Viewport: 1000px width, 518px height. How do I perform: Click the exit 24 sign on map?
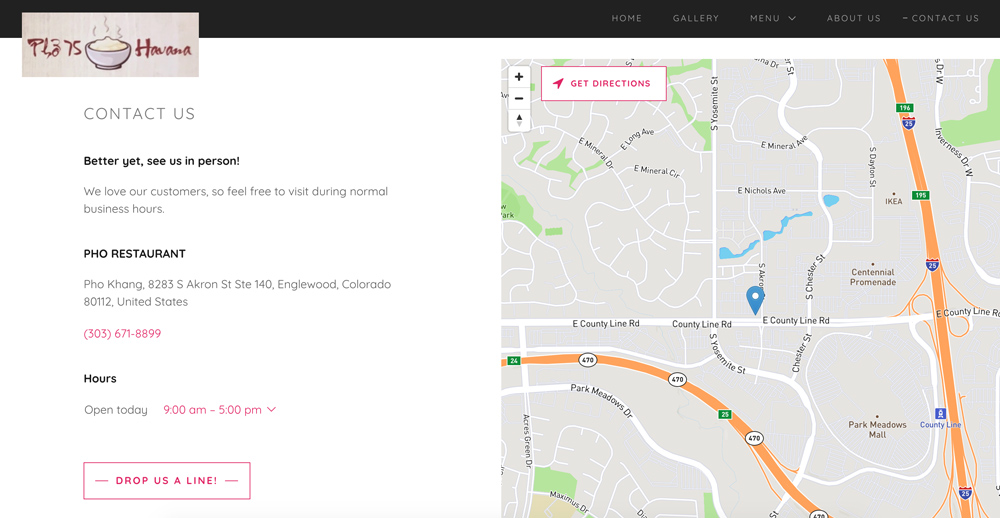coord(515,360)
